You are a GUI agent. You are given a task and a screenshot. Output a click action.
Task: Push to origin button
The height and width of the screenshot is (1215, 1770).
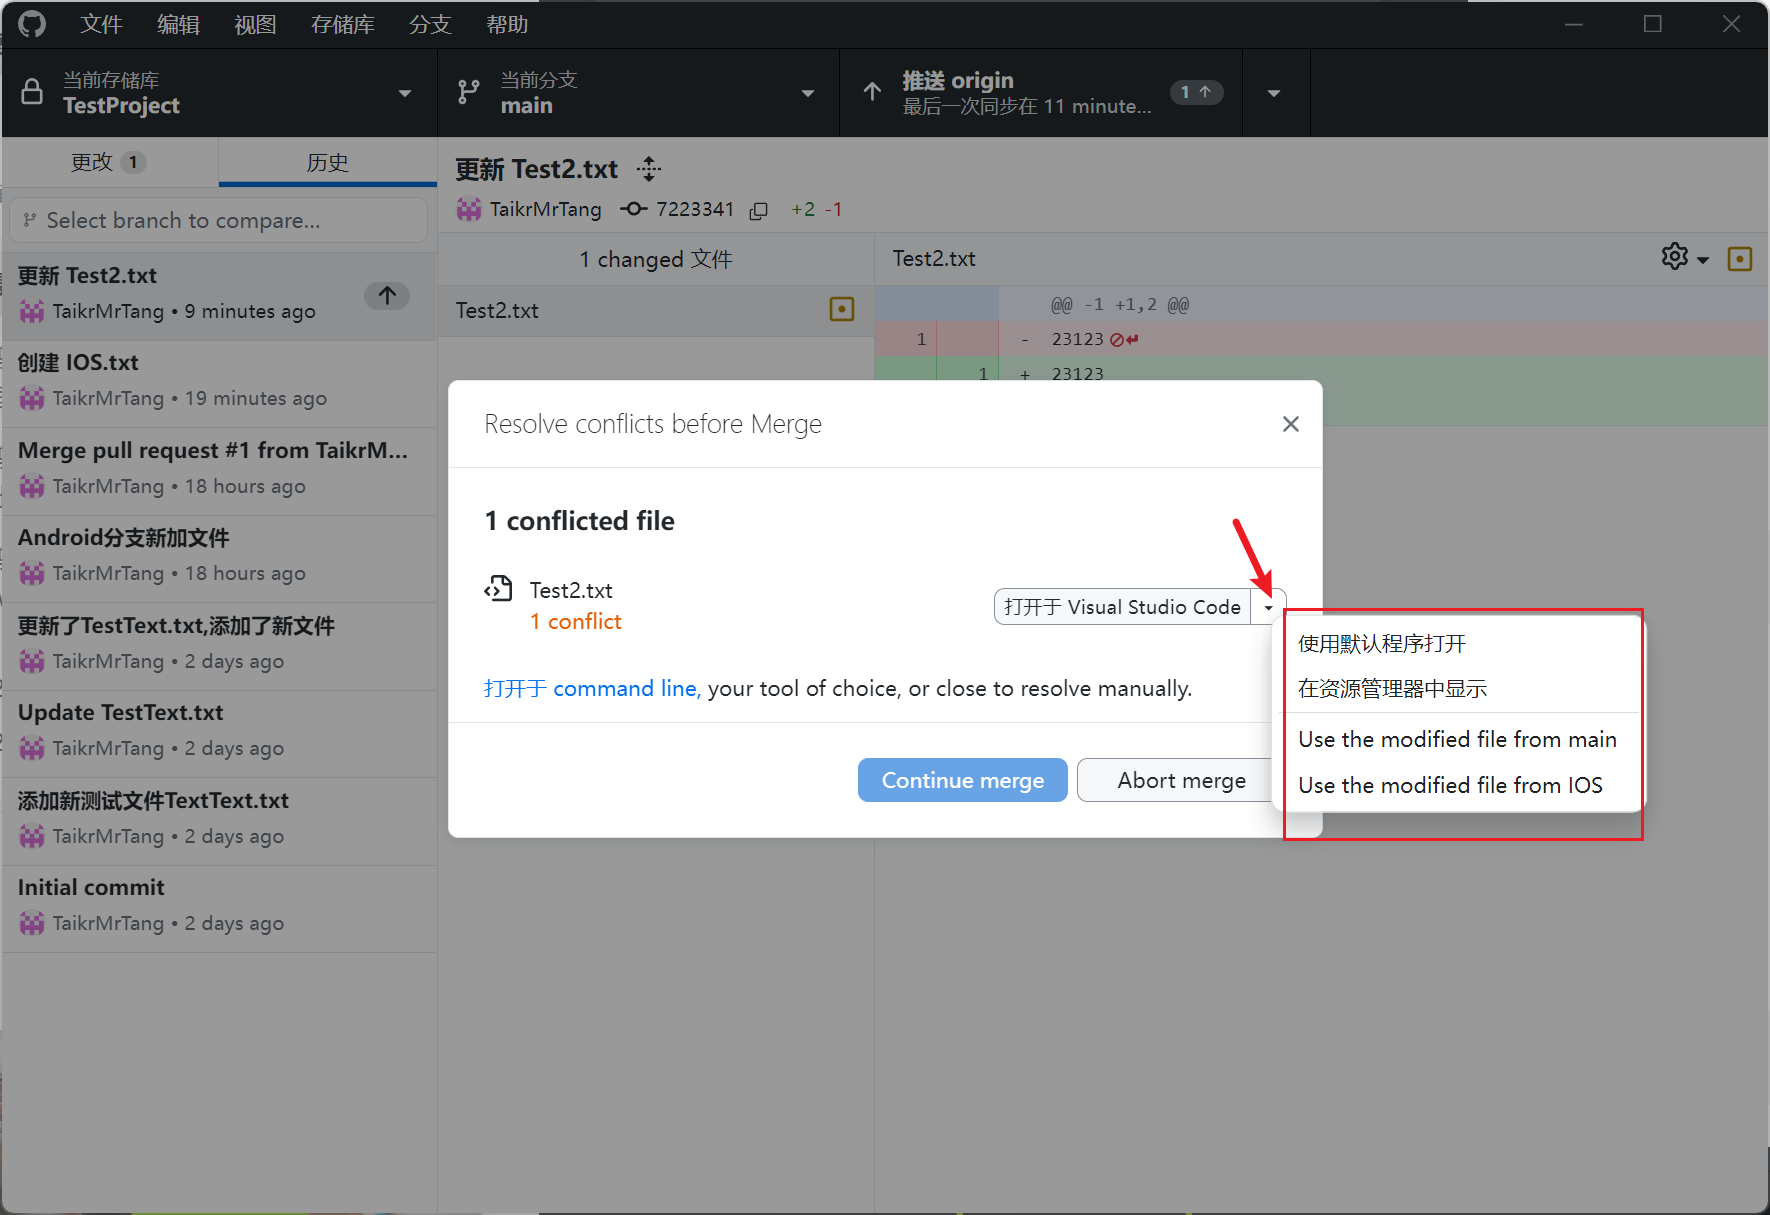(x=1041, y=93)
